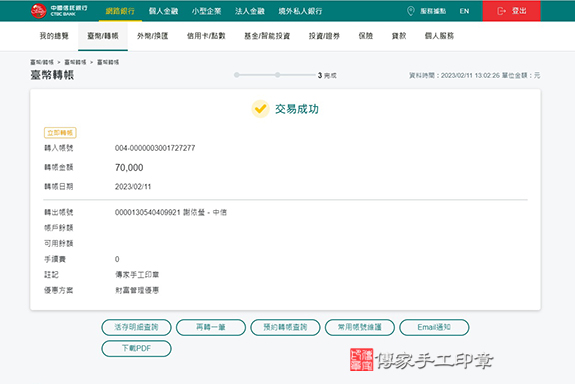Open the 個人金融 top menu
This screenshot has width=575, height=384.
pos(163,11)
